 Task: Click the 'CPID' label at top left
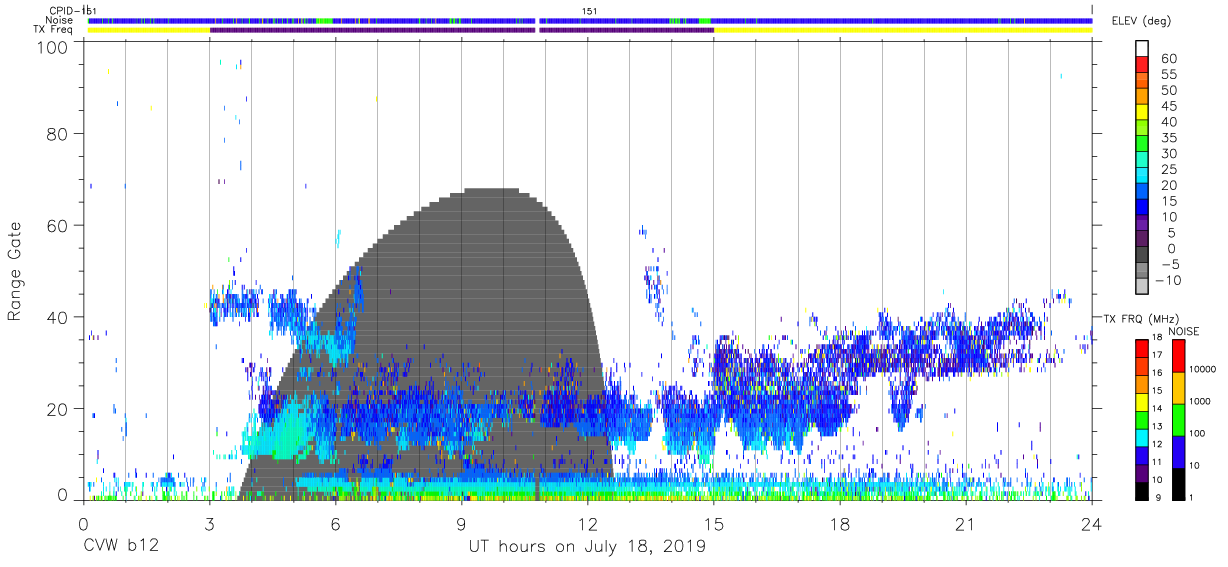[62, 10]
